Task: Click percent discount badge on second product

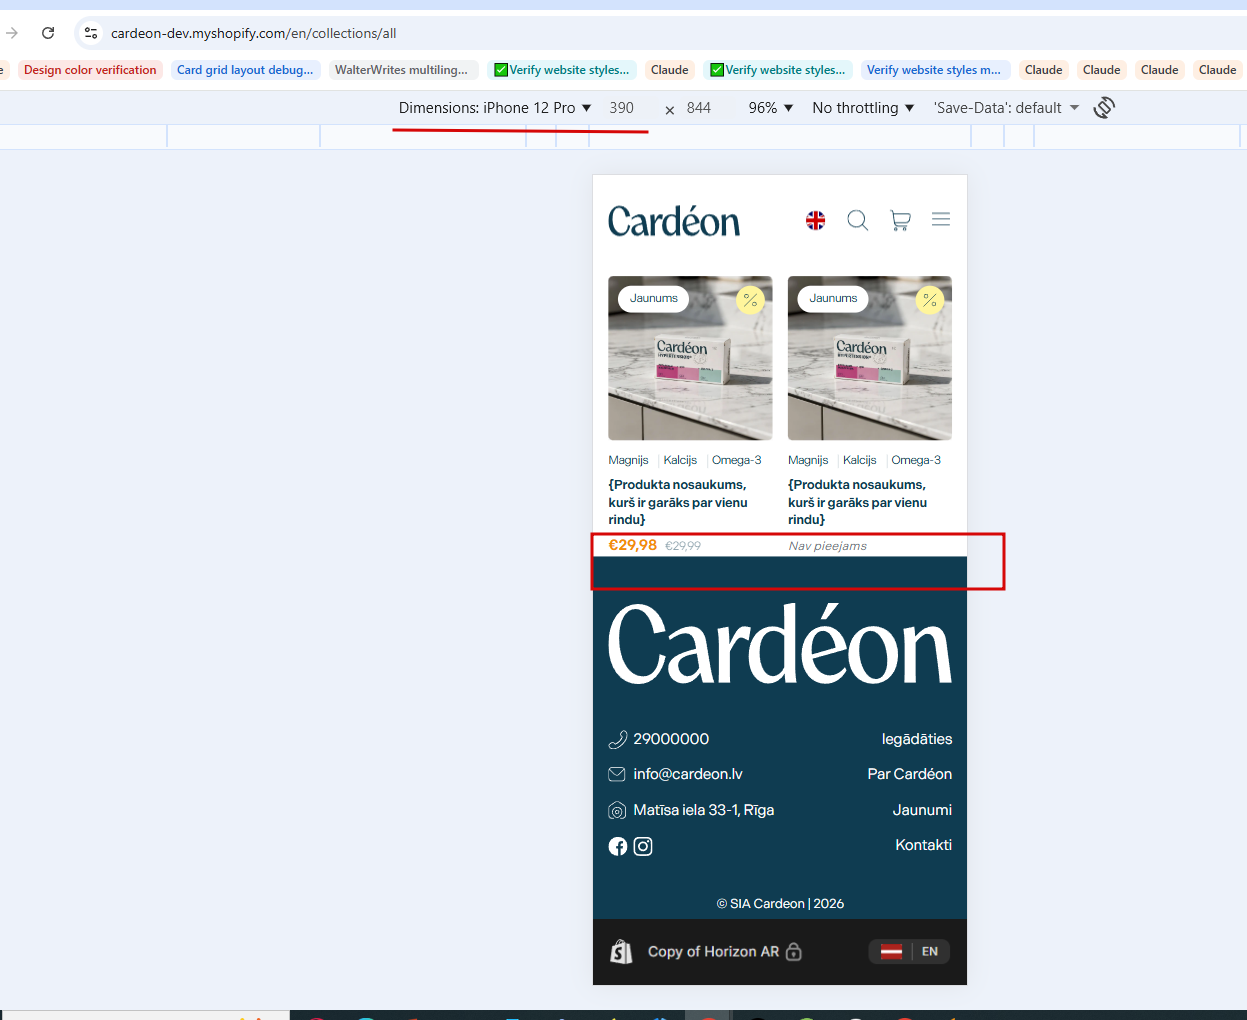Action: (930, 299)
